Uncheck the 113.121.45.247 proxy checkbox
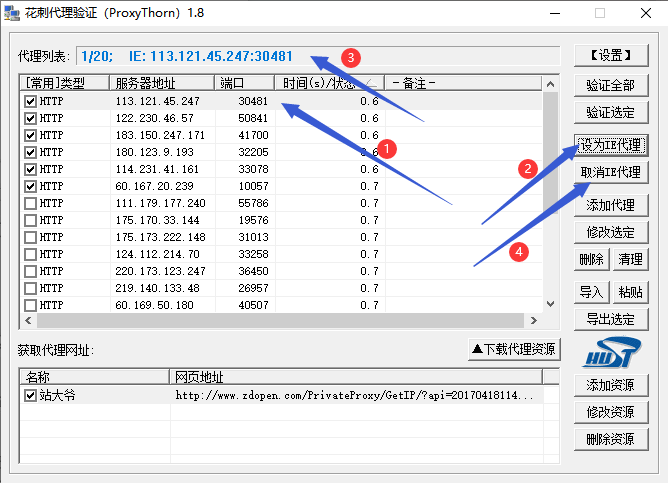The height and width of the screenshot is (483, 668). coord(30,101)
